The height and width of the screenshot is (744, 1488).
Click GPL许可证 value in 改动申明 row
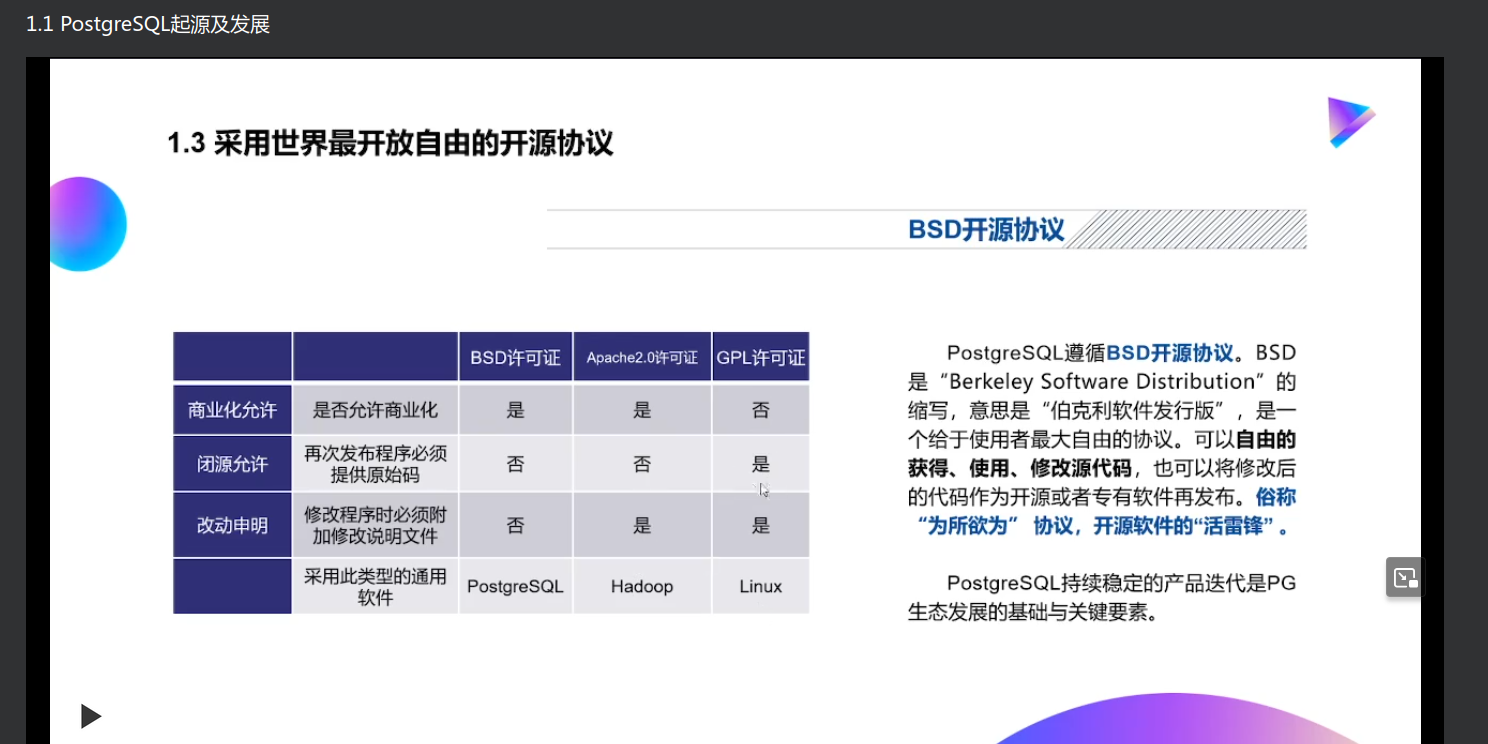pyautogui.click(x=761, y=525)
